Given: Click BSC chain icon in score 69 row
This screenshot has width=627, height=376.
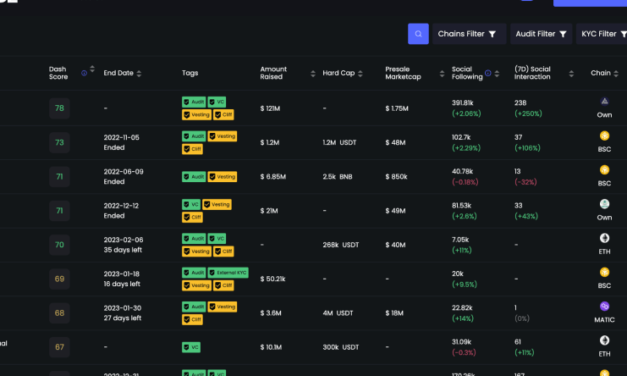Looking at the screenshot, I should point(605,272).
